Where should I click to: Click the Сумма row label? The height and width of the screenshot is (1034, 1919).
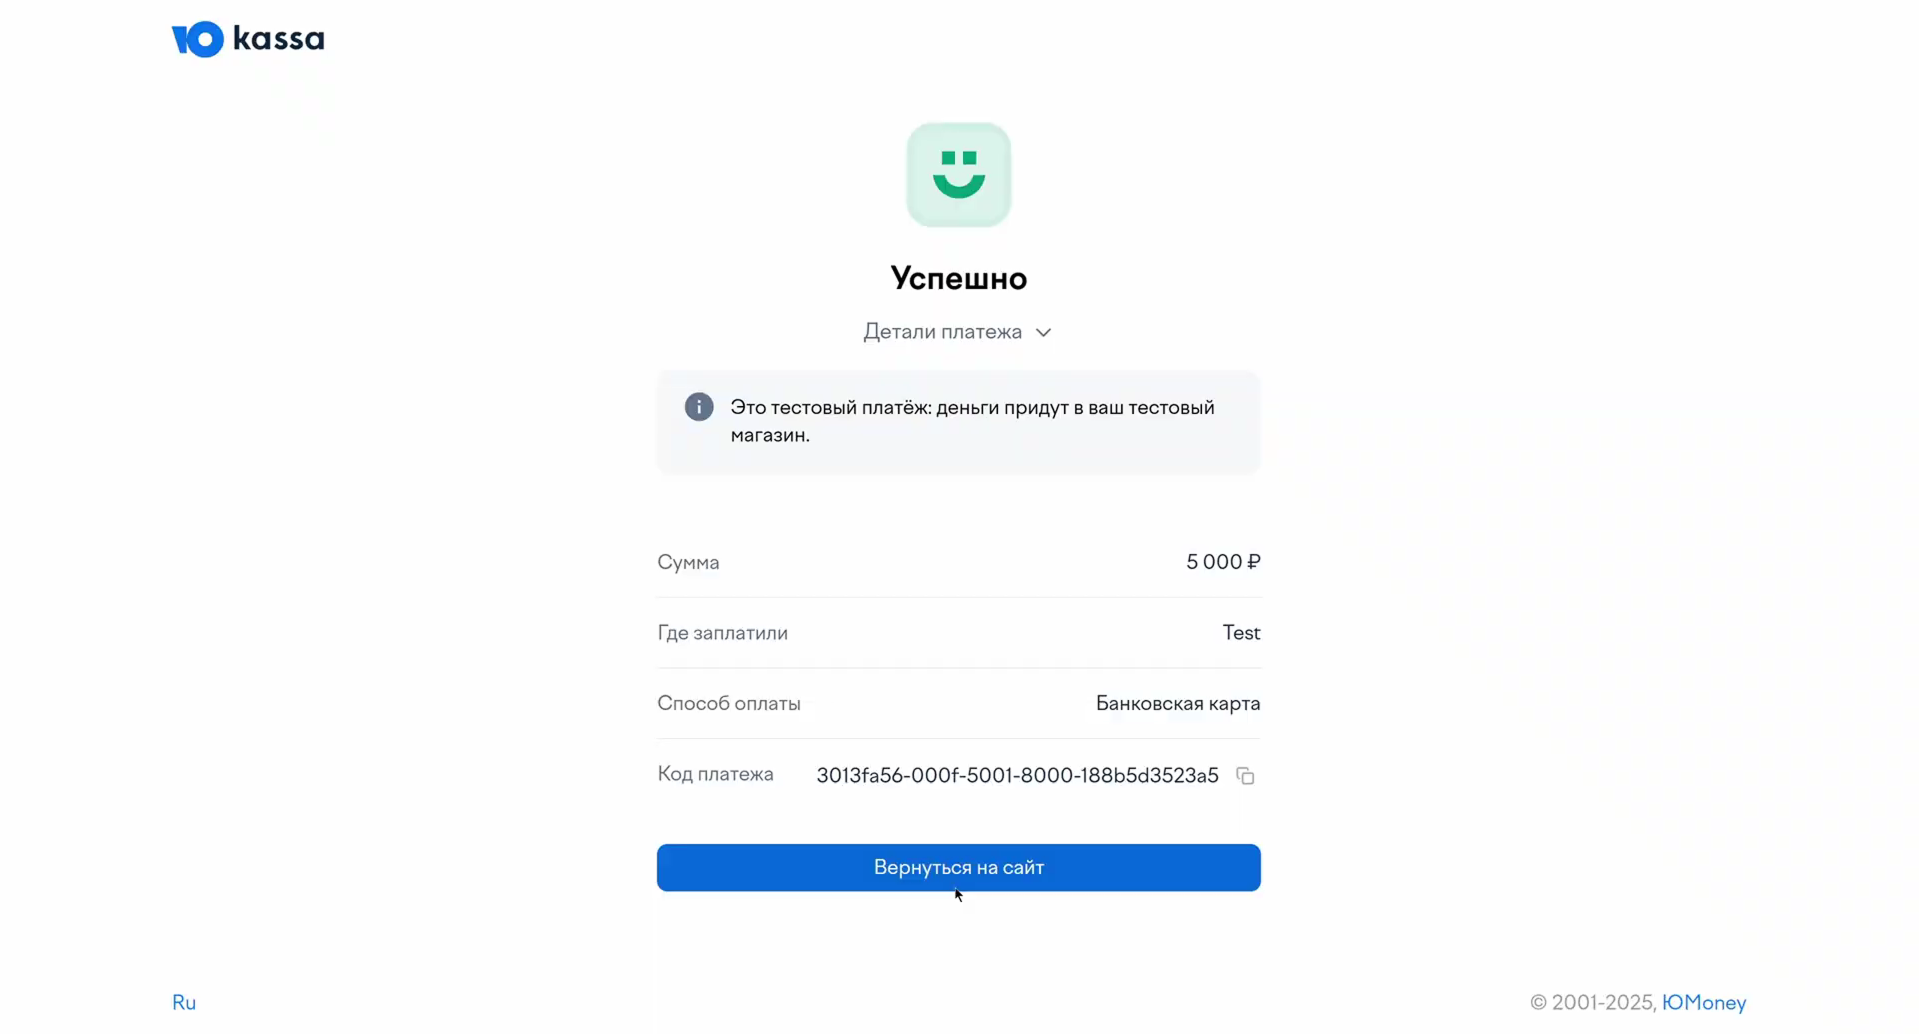click(688, 563)
